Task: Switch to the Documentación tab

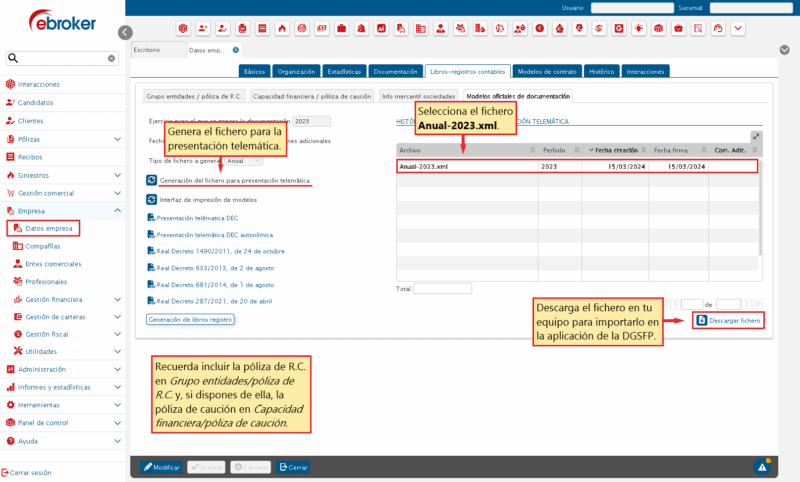Action: [x=395, y=72]
